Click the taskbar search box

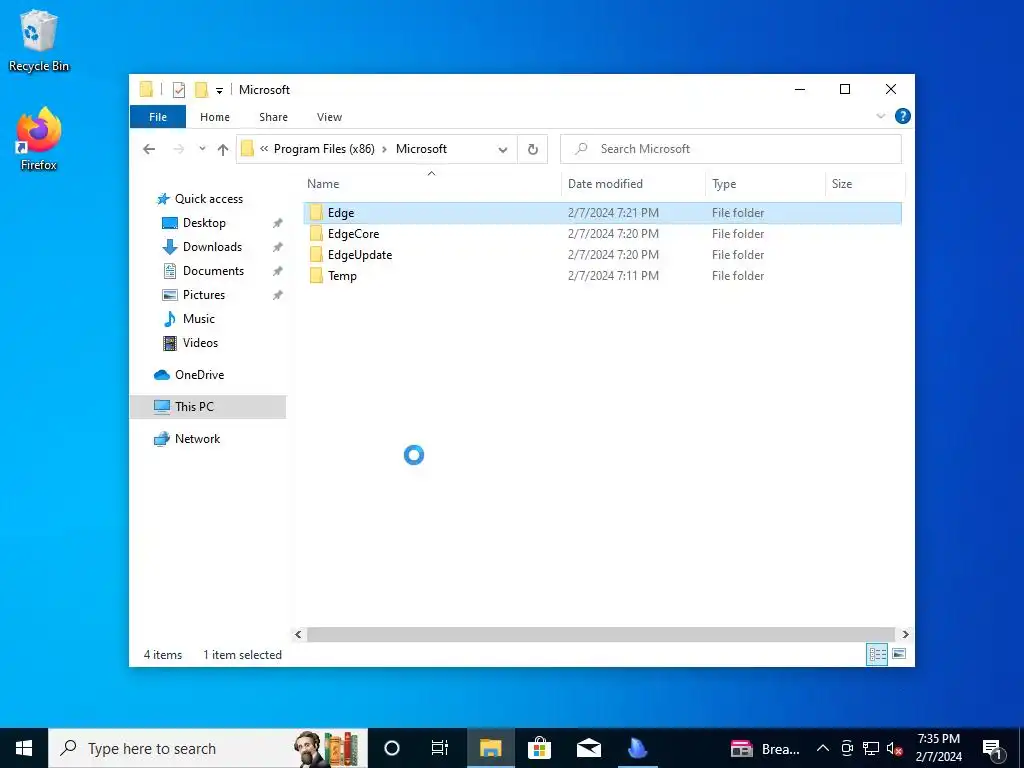click(x=208, y=748)
